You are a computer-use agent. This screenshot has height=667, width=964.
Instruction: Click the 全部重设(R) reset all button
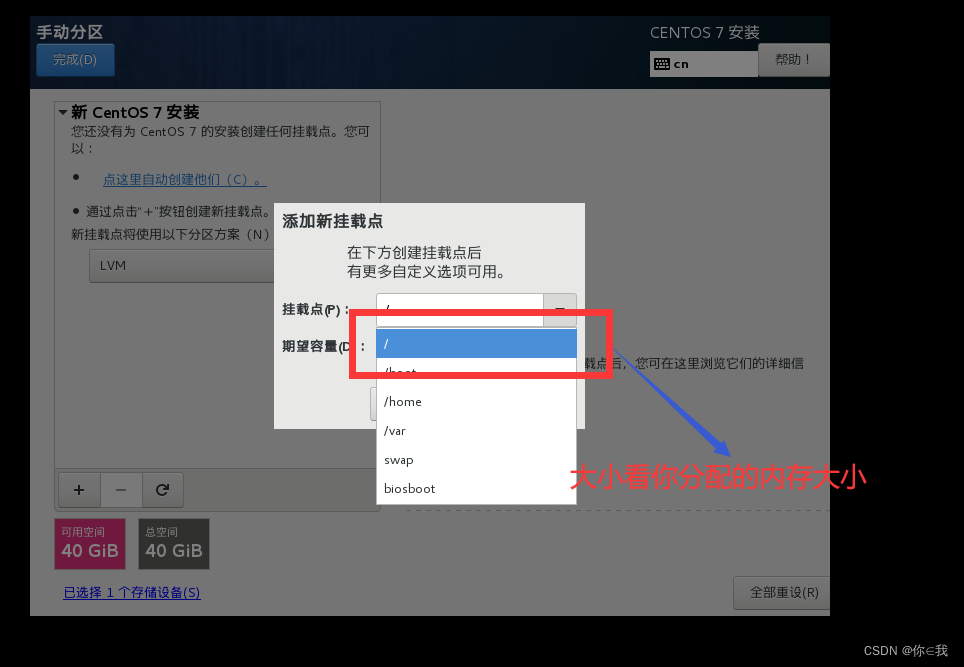coord(782,593)
